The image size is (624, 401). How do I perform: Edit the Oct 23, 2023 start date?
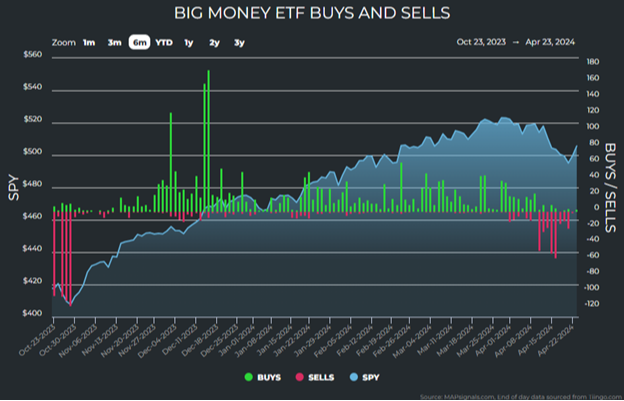click(483, 42)
